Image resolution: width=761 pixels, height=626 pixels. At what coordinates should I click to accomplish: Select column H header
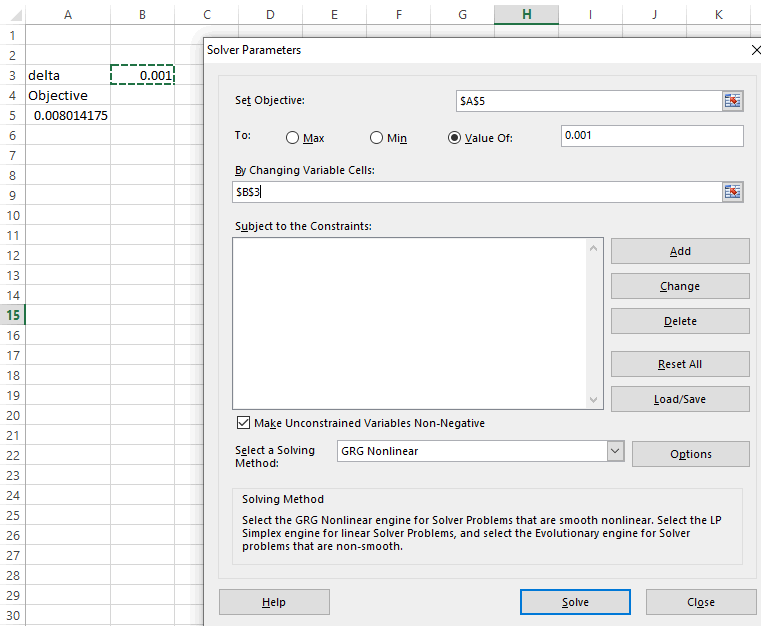pos(527,15)
